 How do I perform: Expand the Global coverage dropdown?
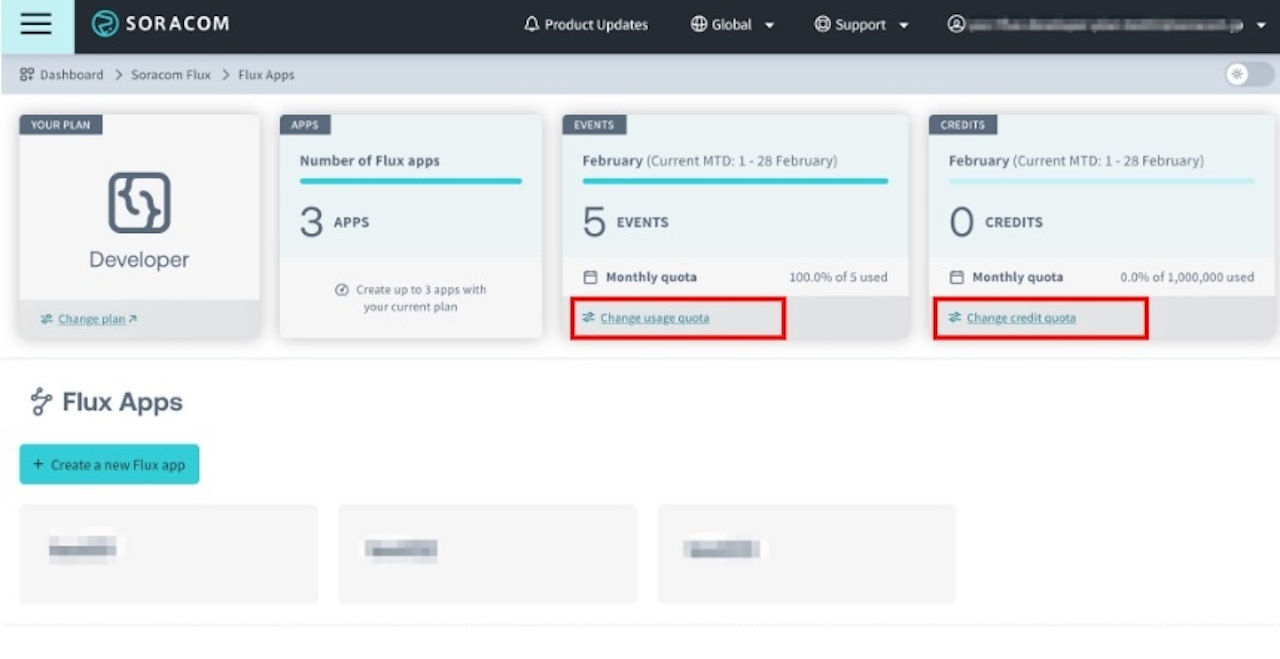769,26
